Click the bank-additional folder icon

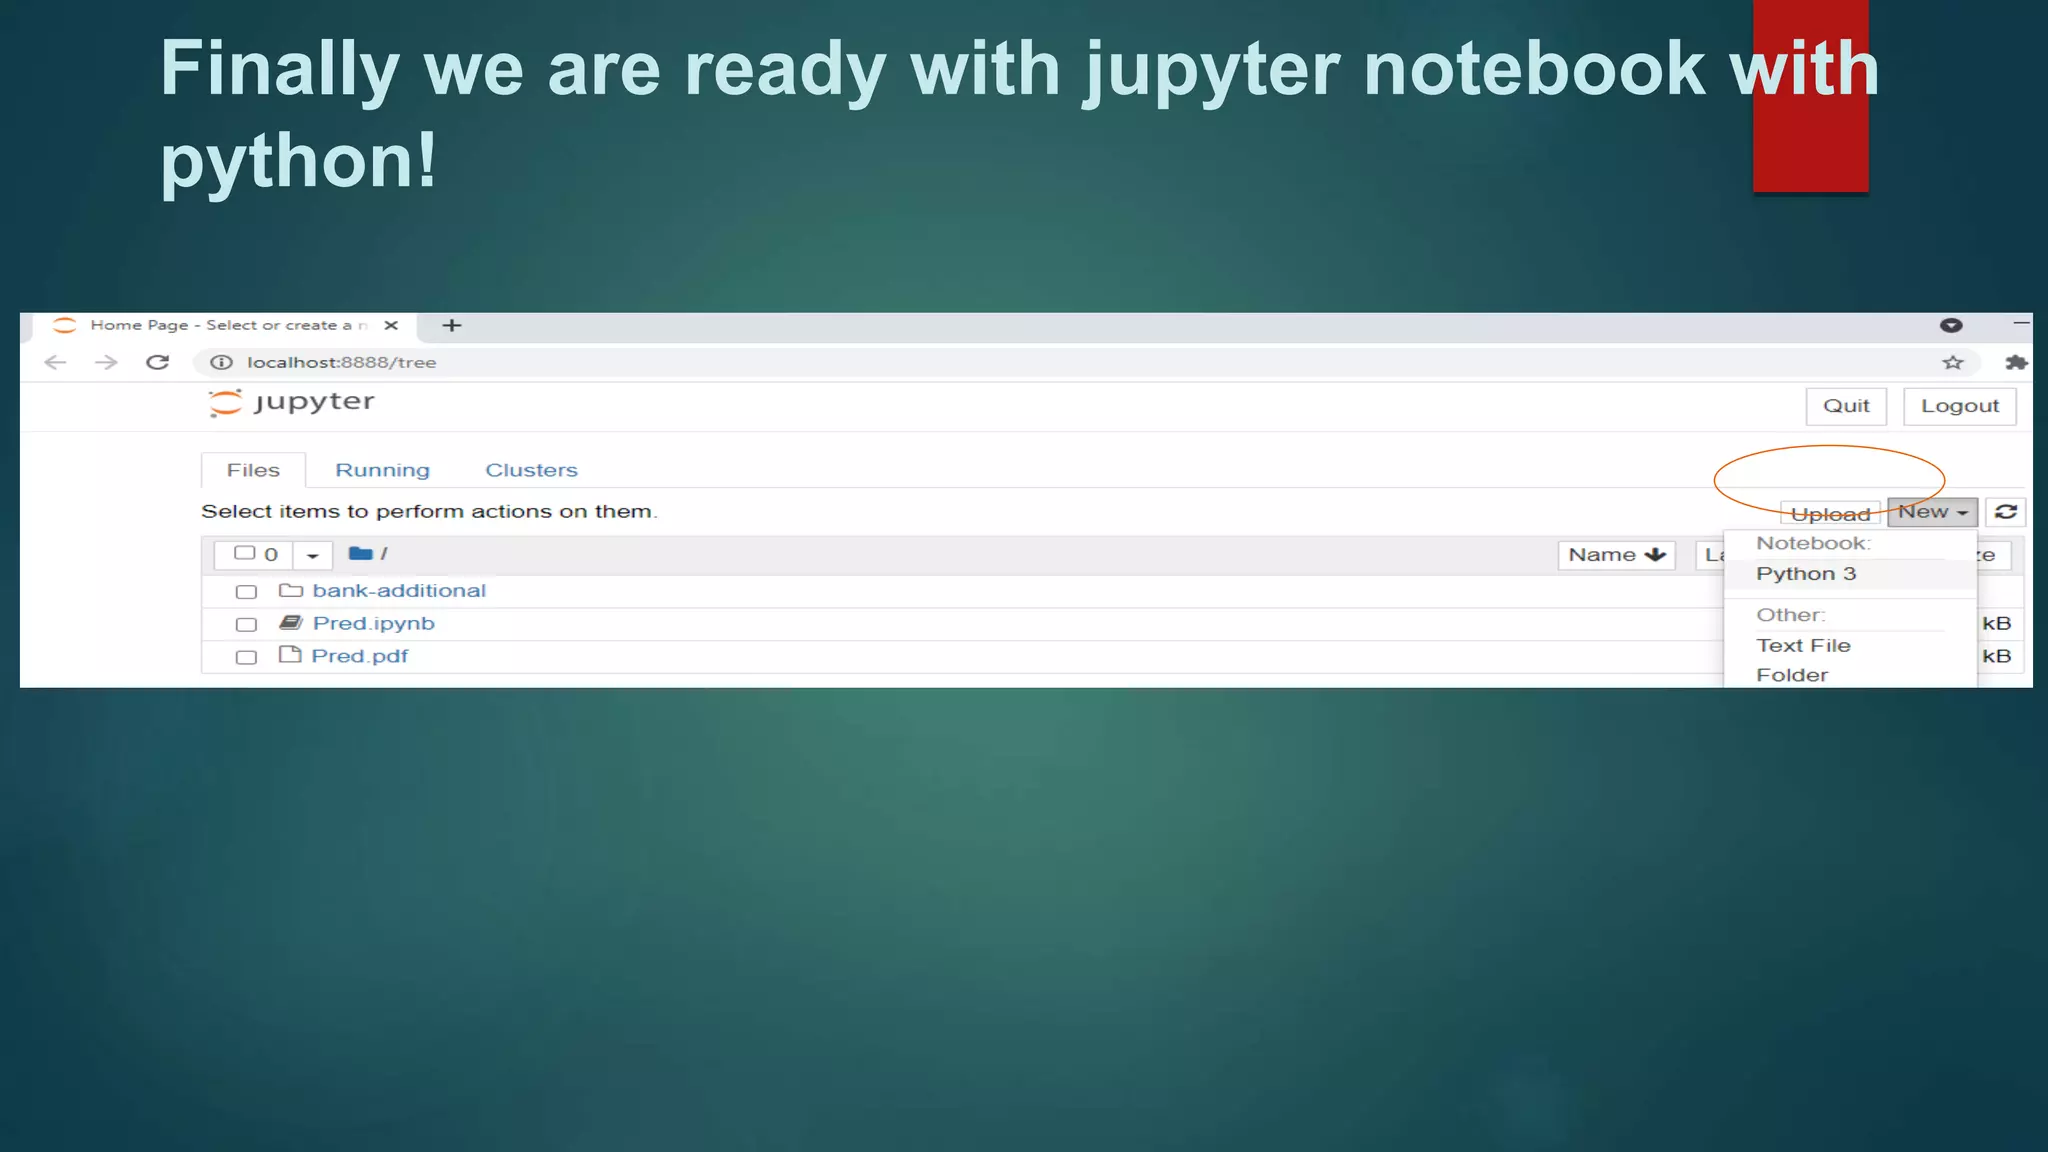pyautogui.click(x=290, y=590)
